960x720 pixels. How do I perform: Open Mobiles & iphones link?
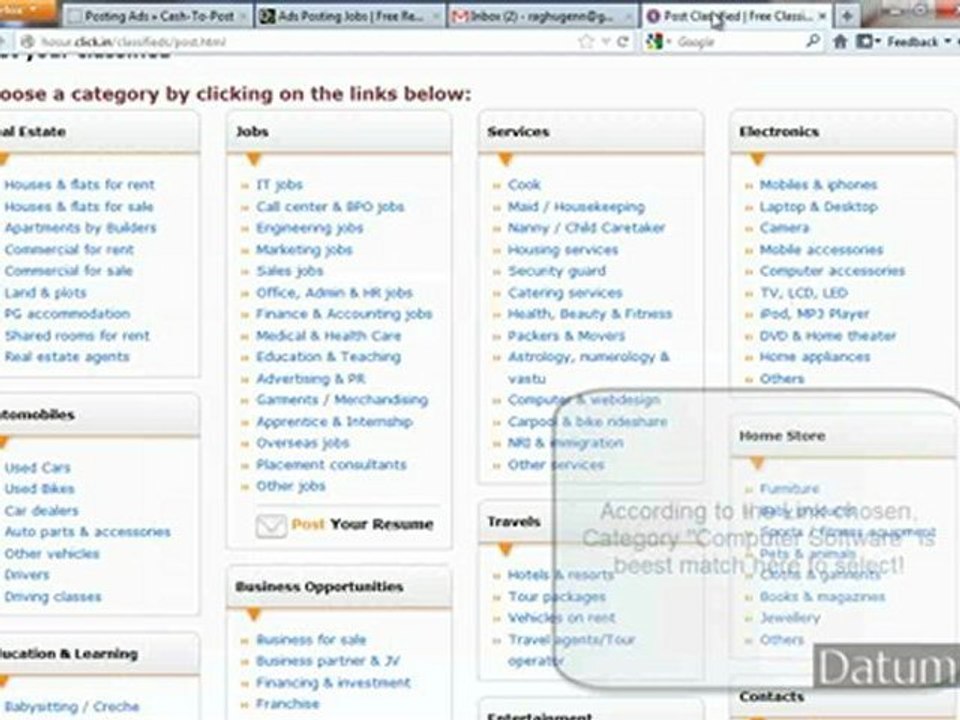click(819, 185)
